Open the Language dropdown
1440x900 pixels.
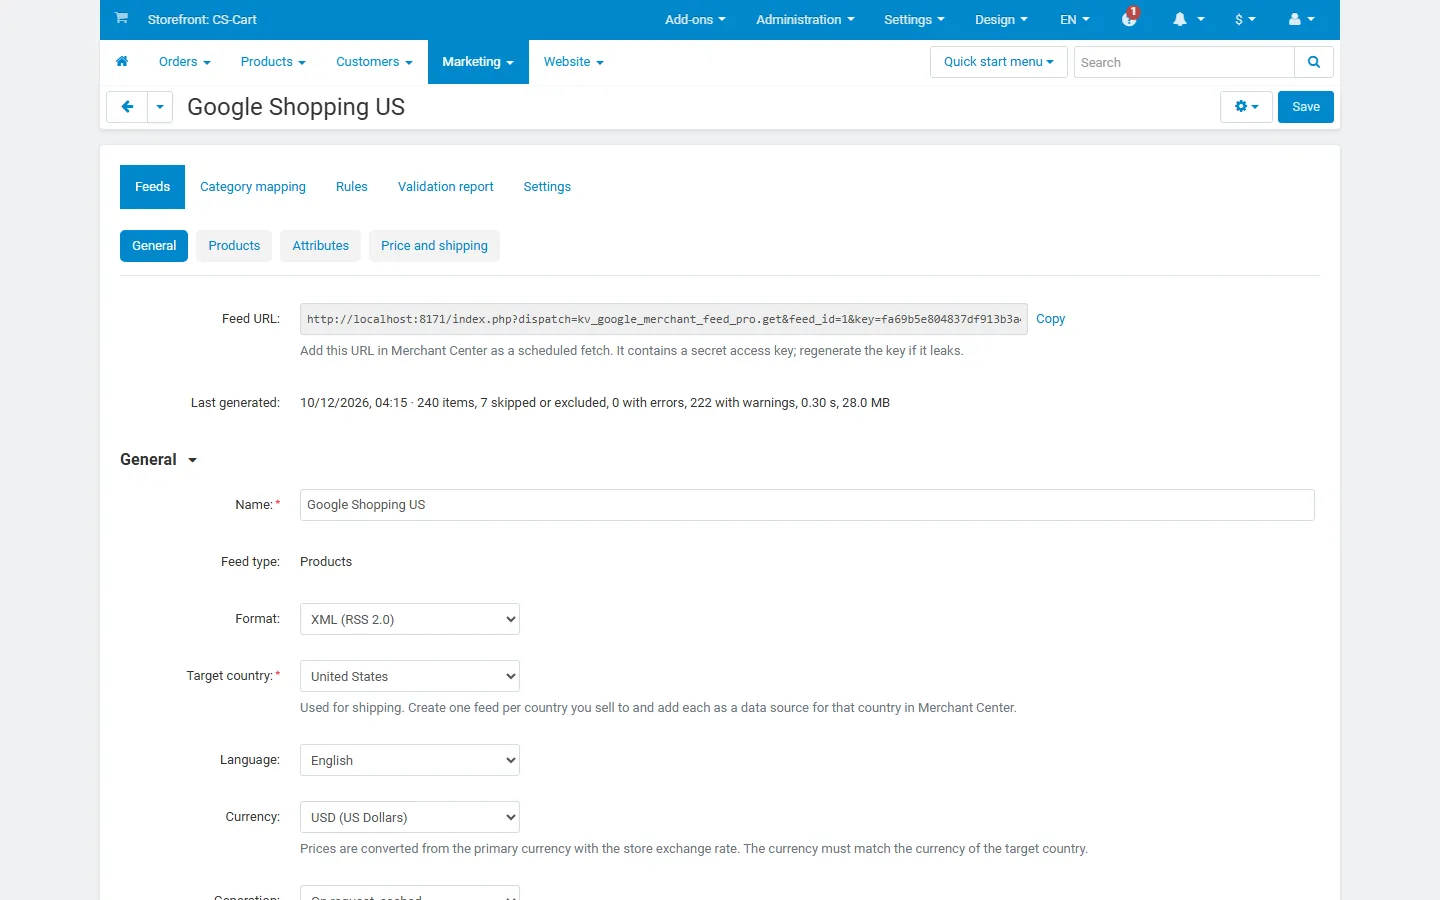pyautogui.click(x=410, y=760)
